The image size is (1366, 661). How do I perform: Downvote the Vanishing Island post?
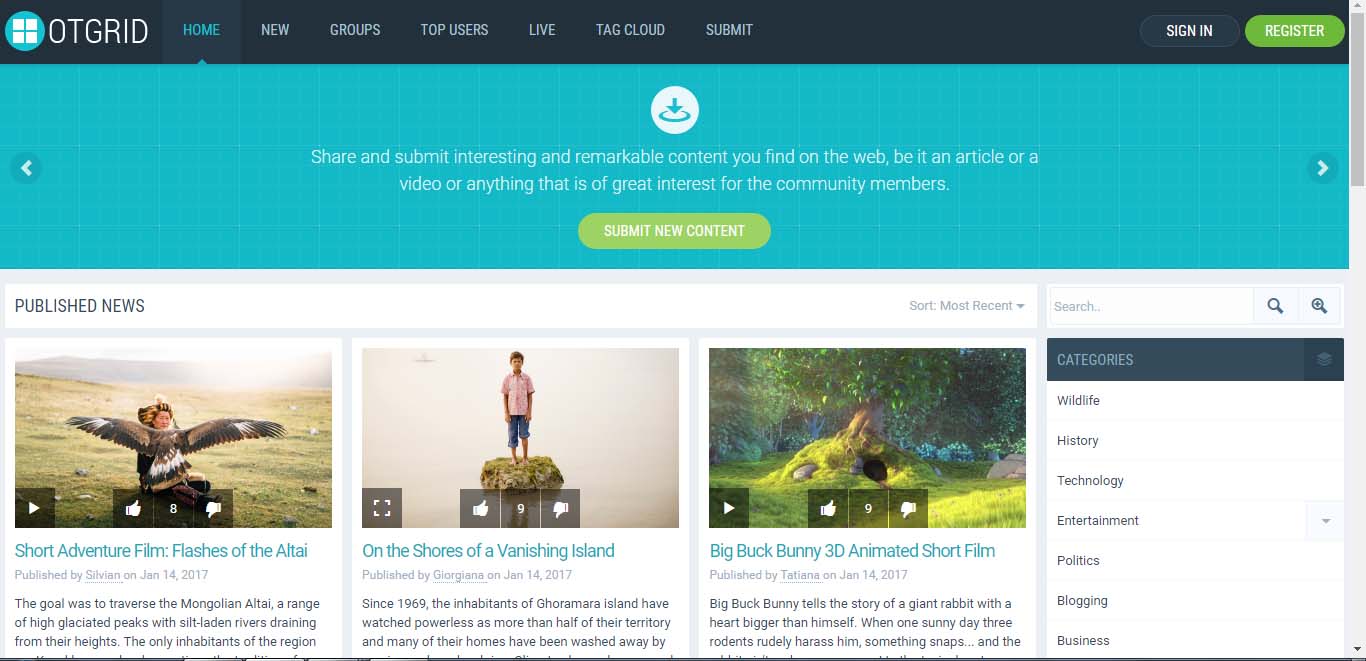click(x=560, y=508)
